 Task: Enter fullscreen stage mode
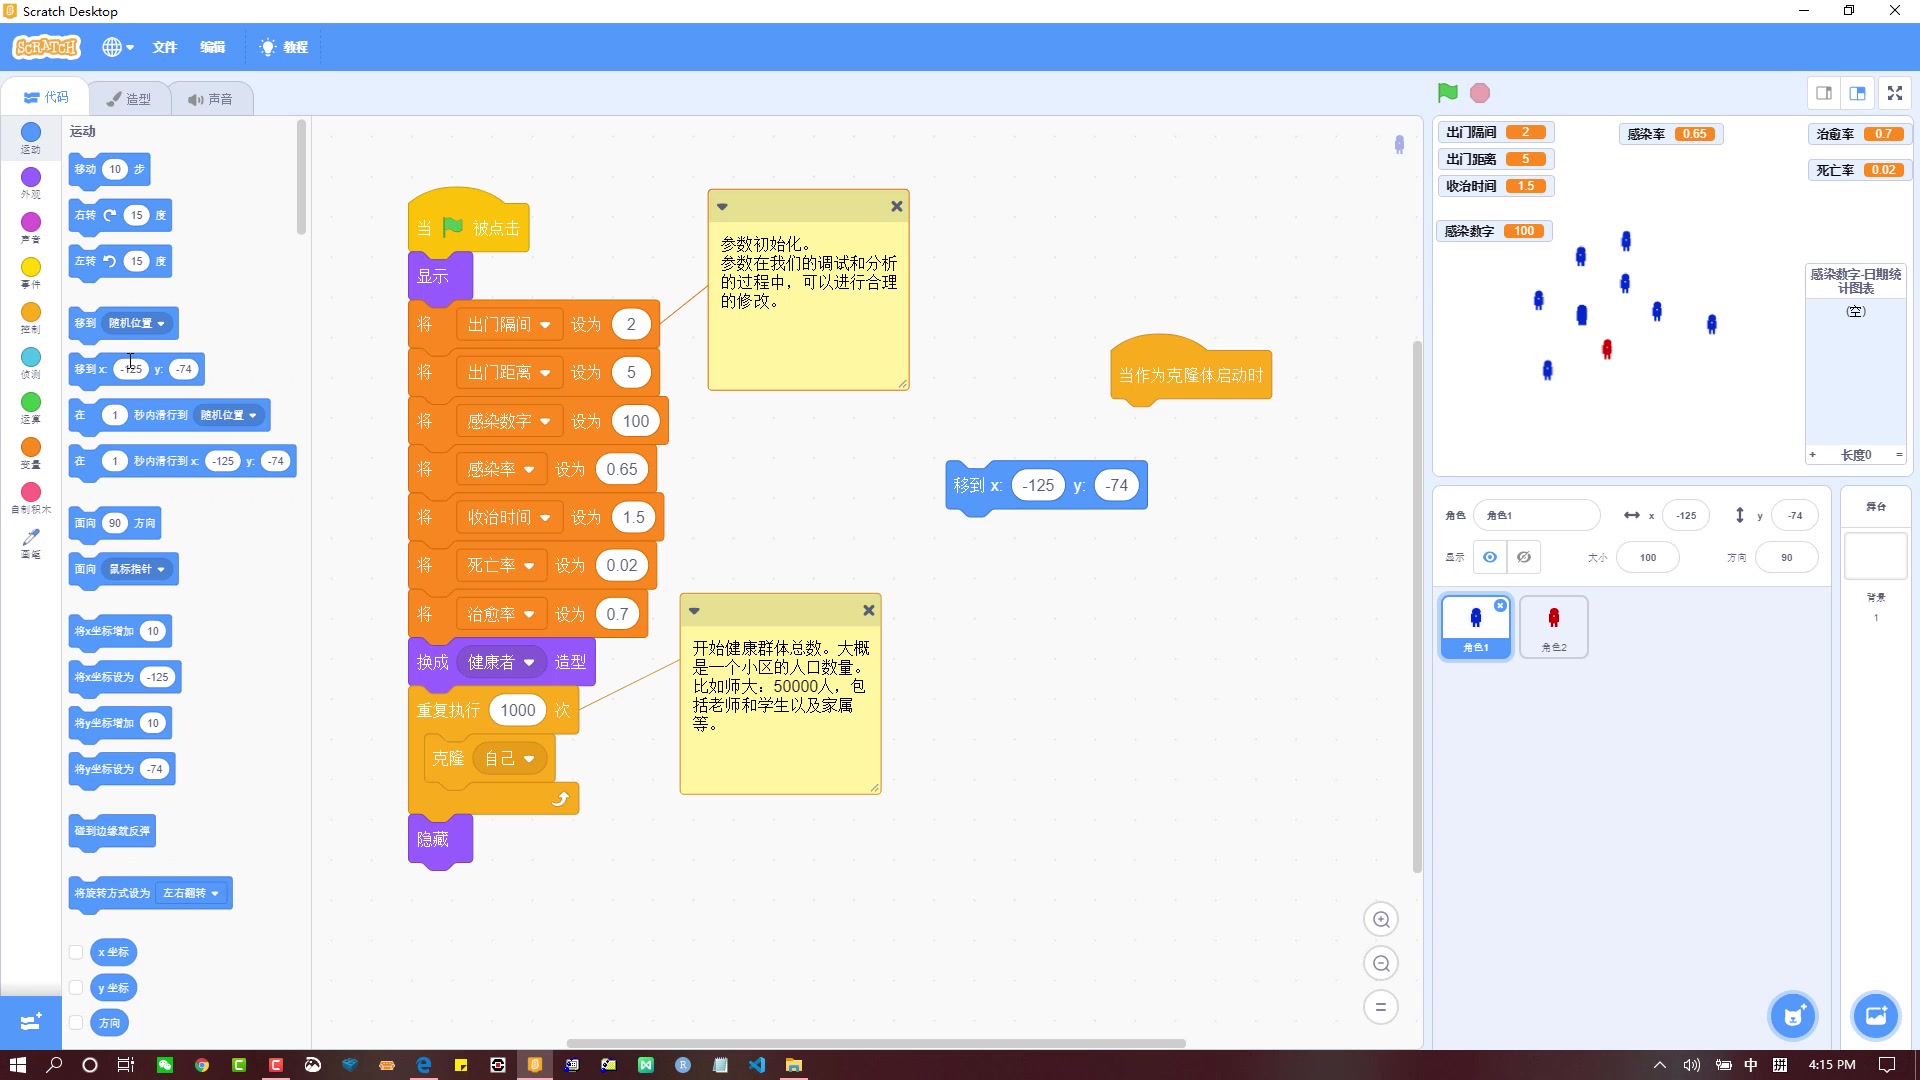click(1894, 93)
